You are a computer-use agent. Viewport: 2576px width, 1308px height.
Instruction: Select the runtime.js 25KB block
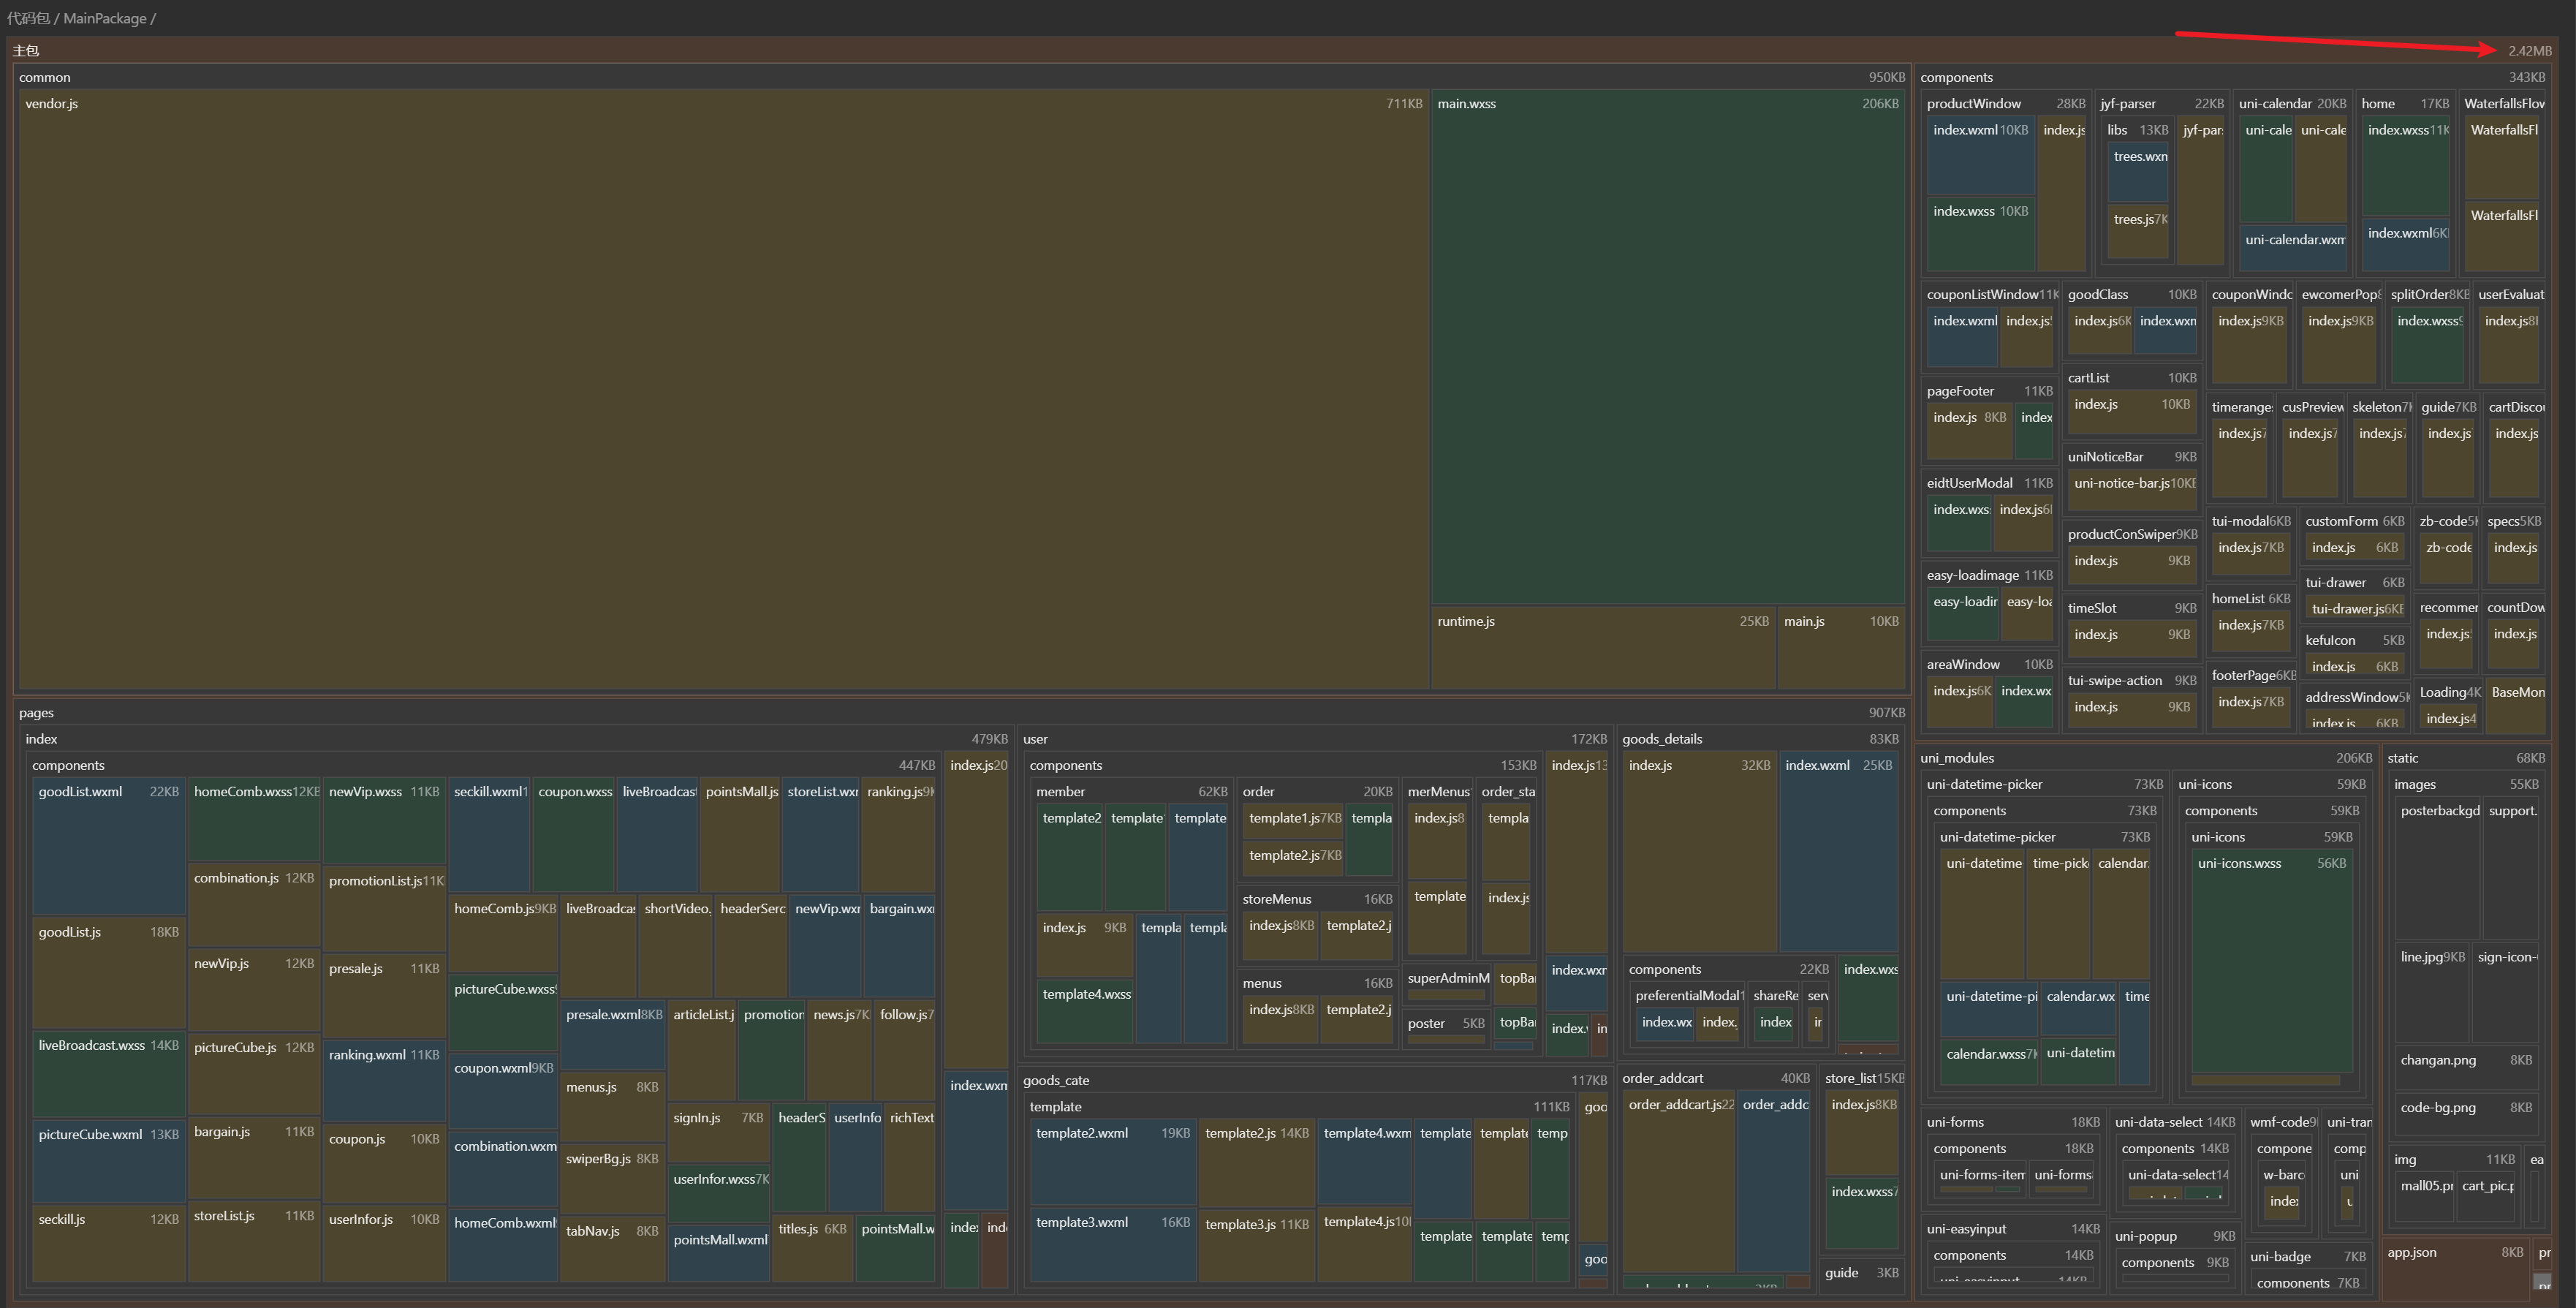click(x=1603, y=648)
